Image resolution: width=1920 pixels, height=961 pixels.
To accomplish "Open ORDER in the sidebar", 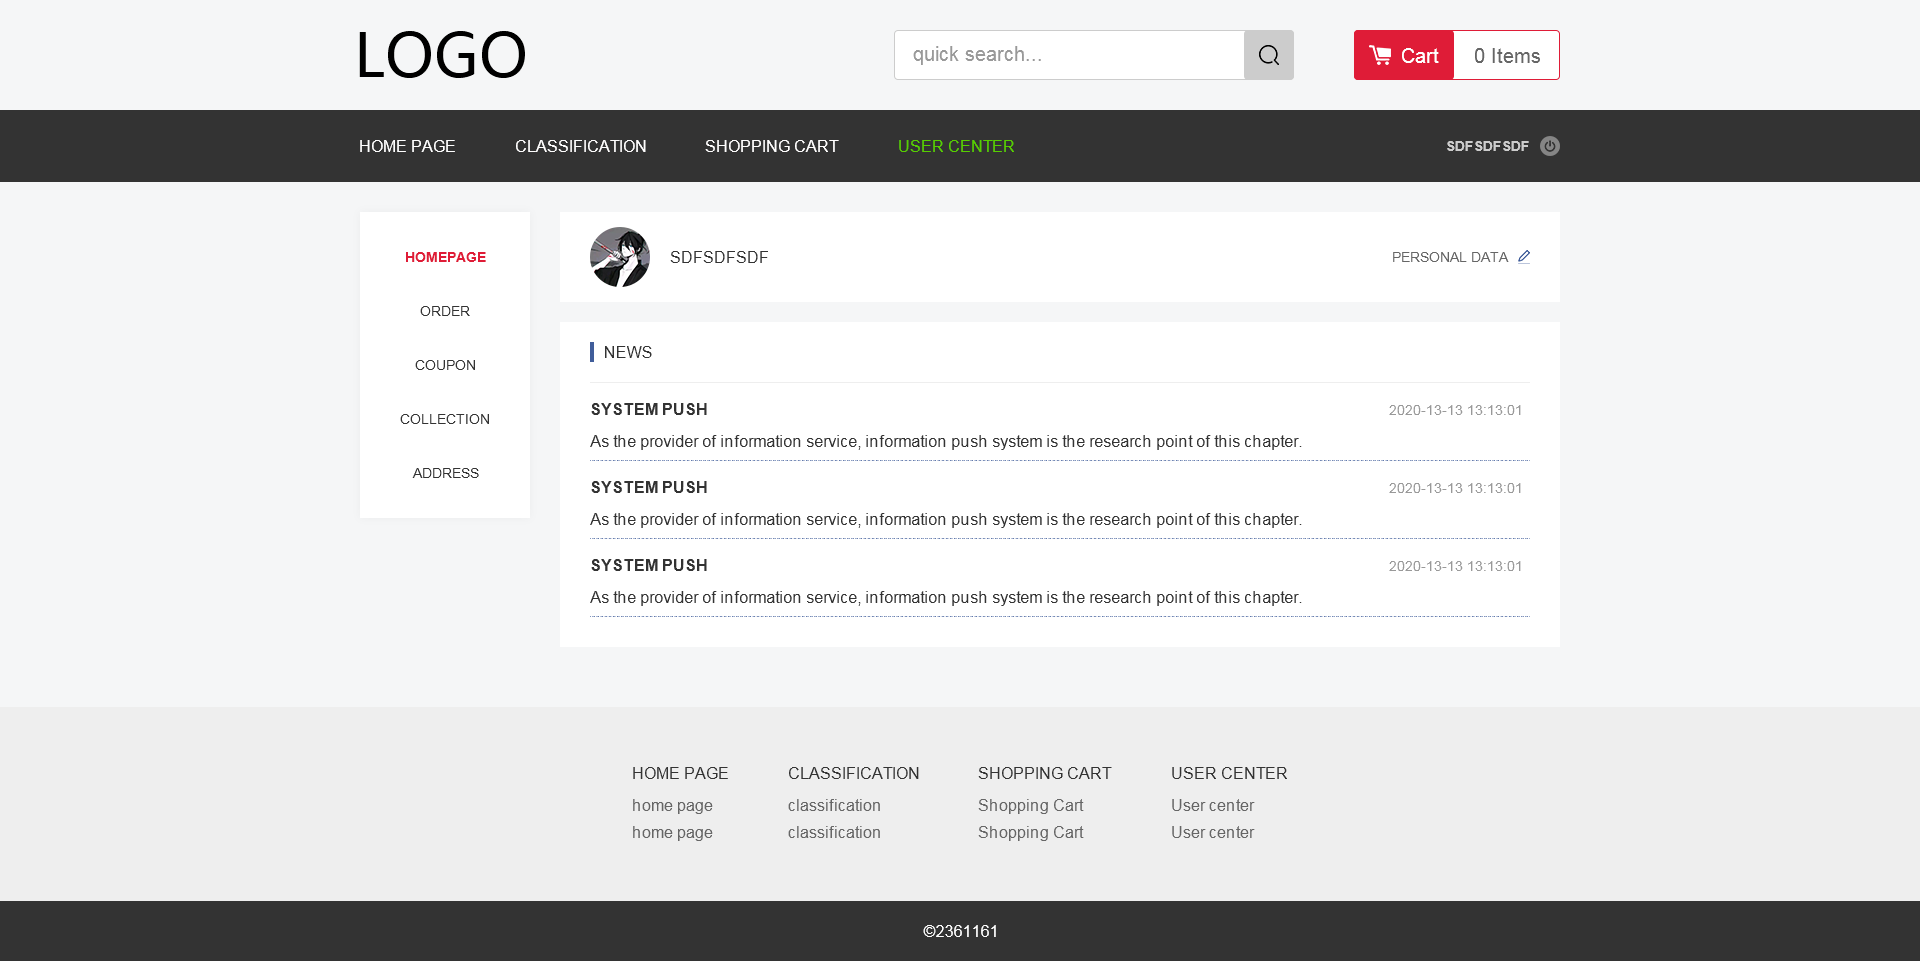I will coord(445,311).
